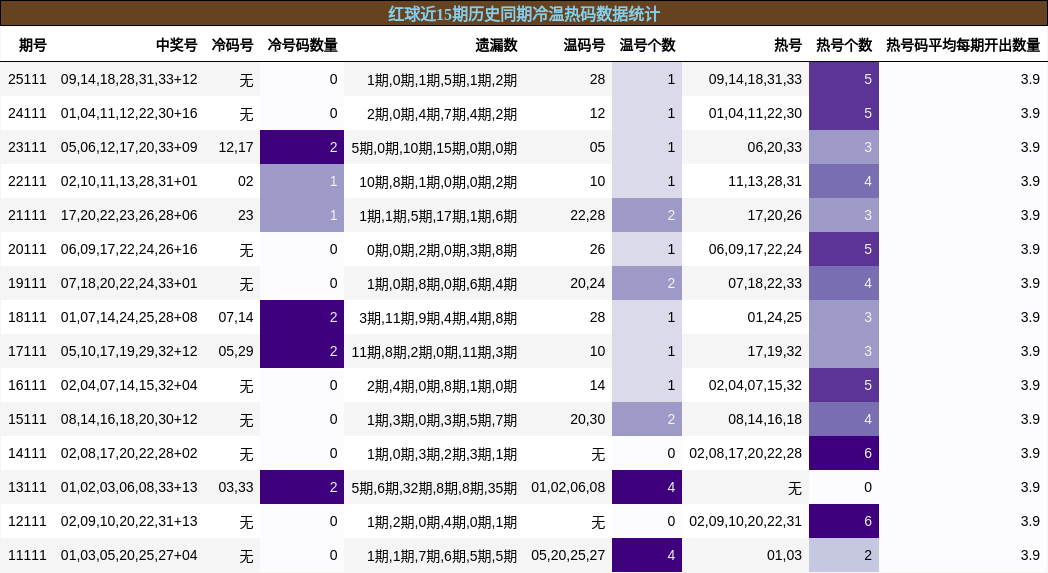Click period number 12111
Viewport: 1048px width, 573px height.
pos(27,522)
